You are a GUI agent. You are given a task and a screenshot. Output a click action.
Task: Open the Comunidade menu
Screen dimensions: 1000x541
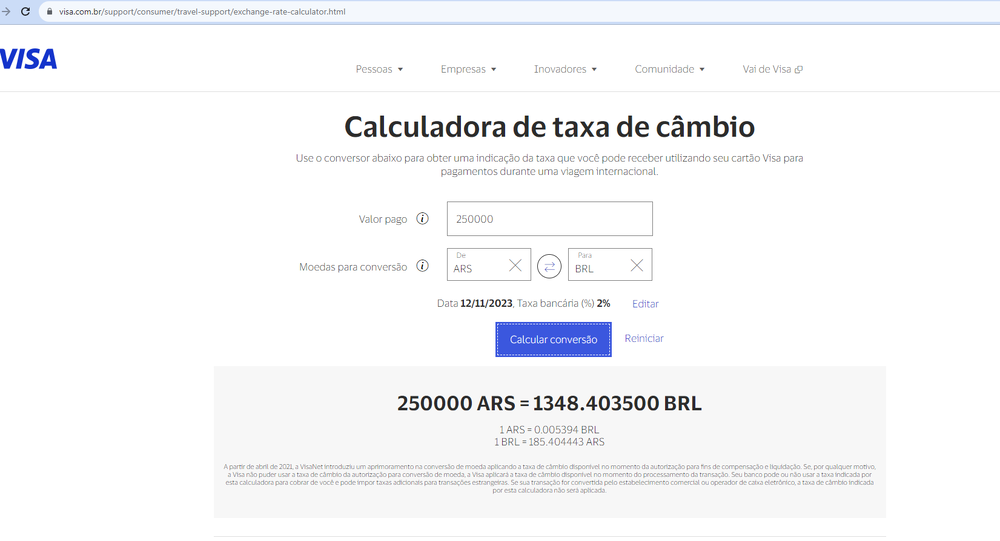pos(669,69)
